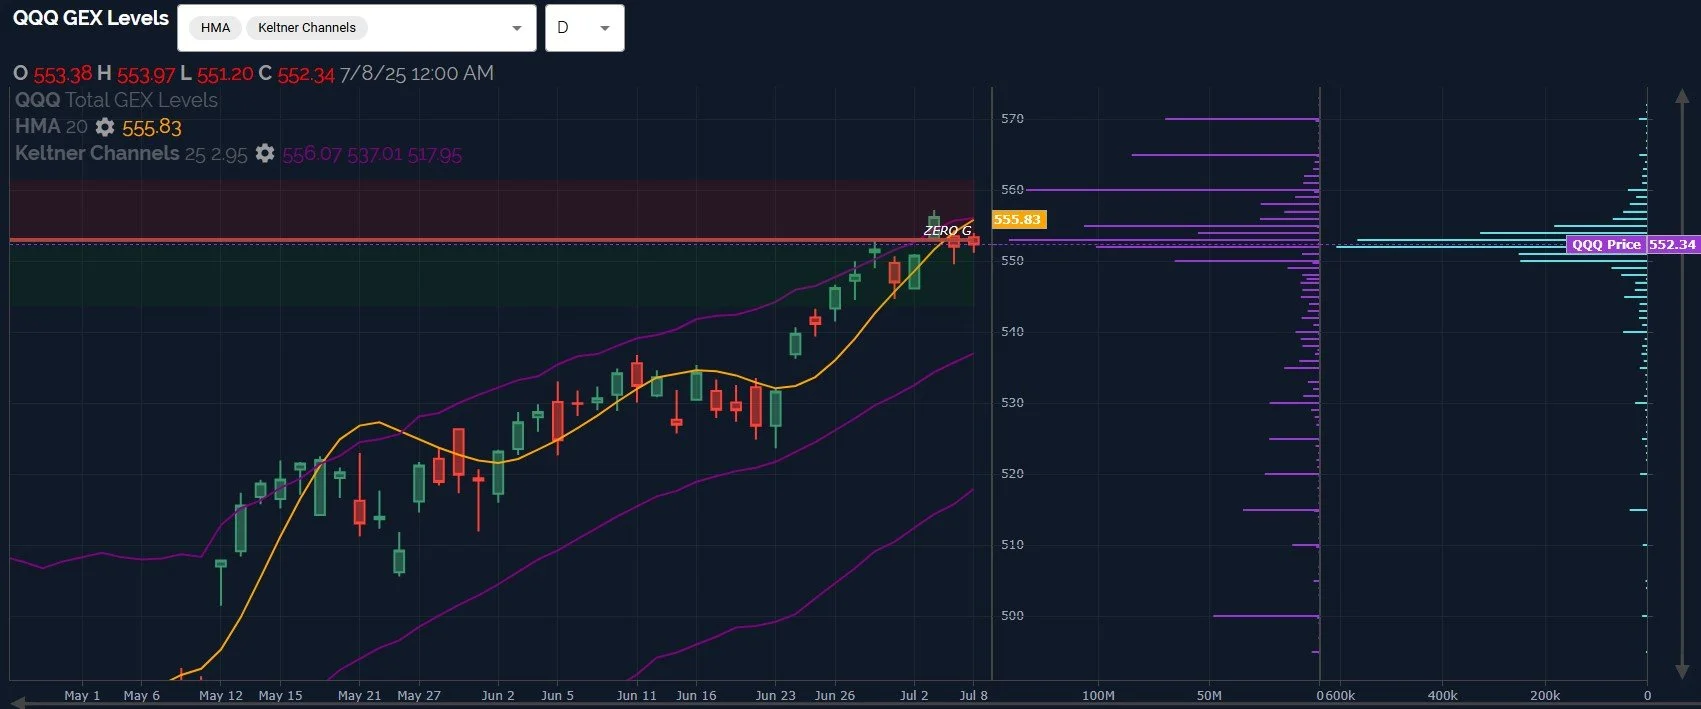Screen dimensions: 1701x709
Task: Open Keltner Channels settings gear
Action: [265, 153]
